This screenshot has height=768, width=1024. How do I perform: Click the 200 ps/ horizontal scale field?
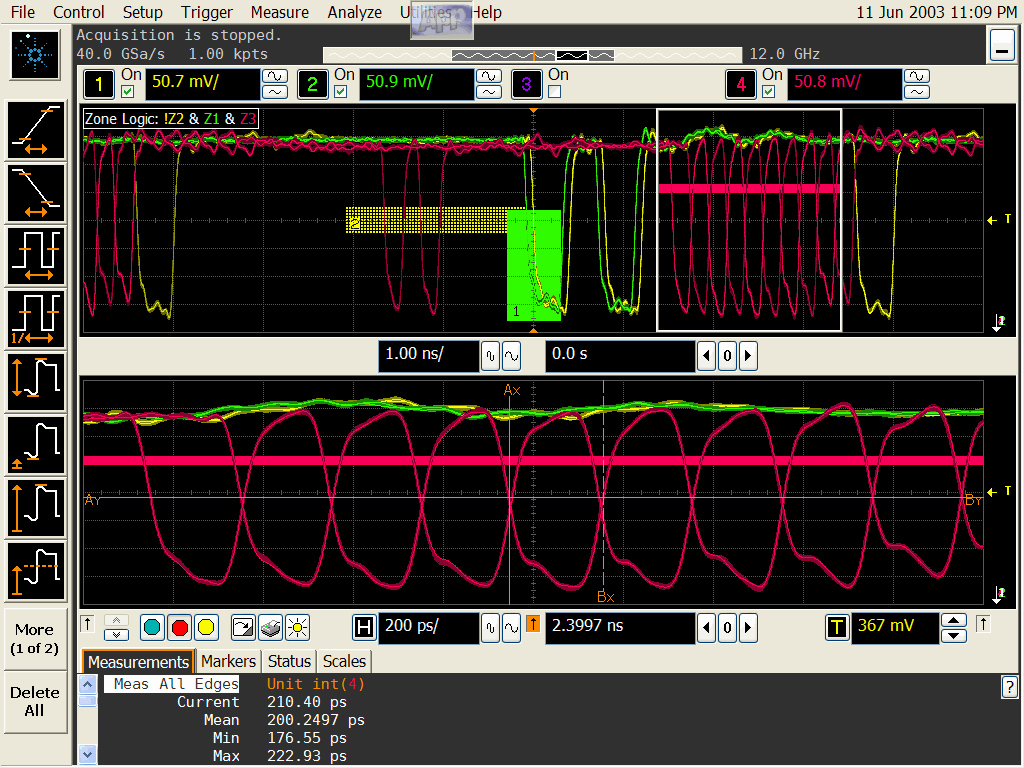point(427,628)
